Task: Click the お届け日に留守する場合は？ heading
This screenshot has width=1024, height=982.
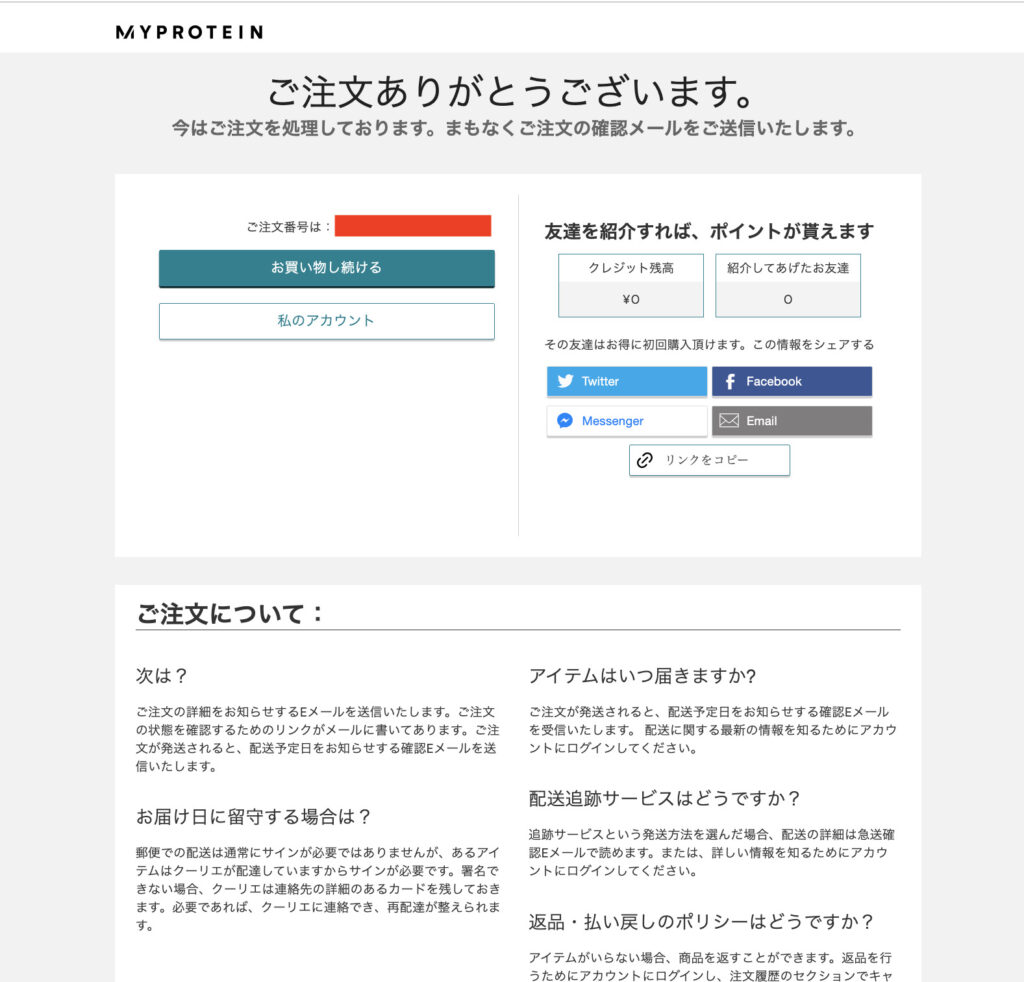Action: pos(254,816)
